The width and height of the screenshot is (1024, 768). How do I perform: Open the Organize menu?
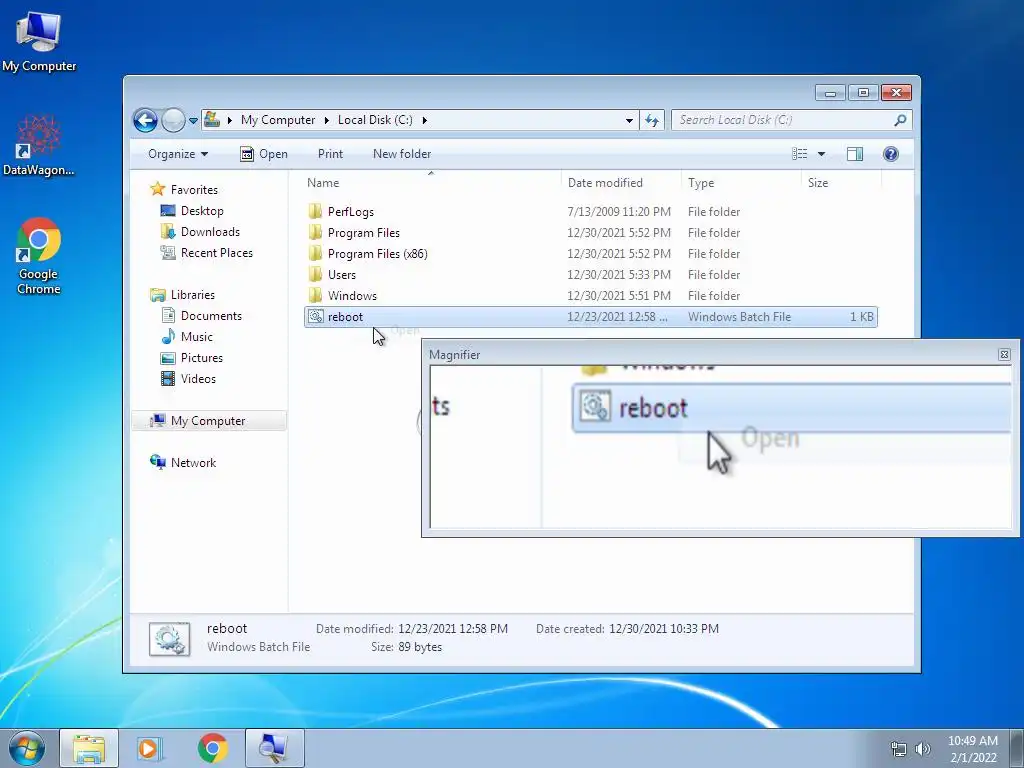pos(178,154)
